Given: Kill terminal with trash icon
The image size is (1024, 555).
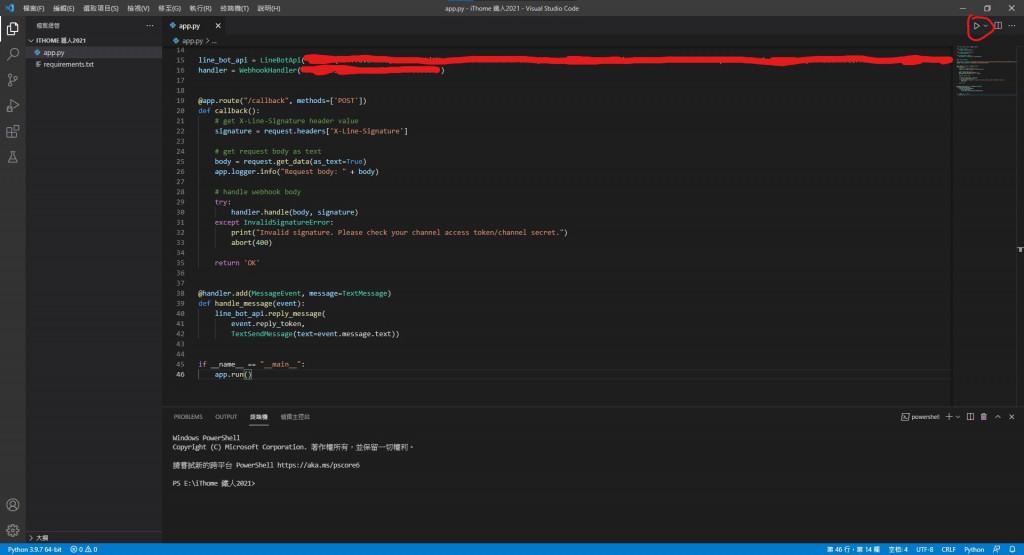Looking at the screenshot, I should pos(984,417).
